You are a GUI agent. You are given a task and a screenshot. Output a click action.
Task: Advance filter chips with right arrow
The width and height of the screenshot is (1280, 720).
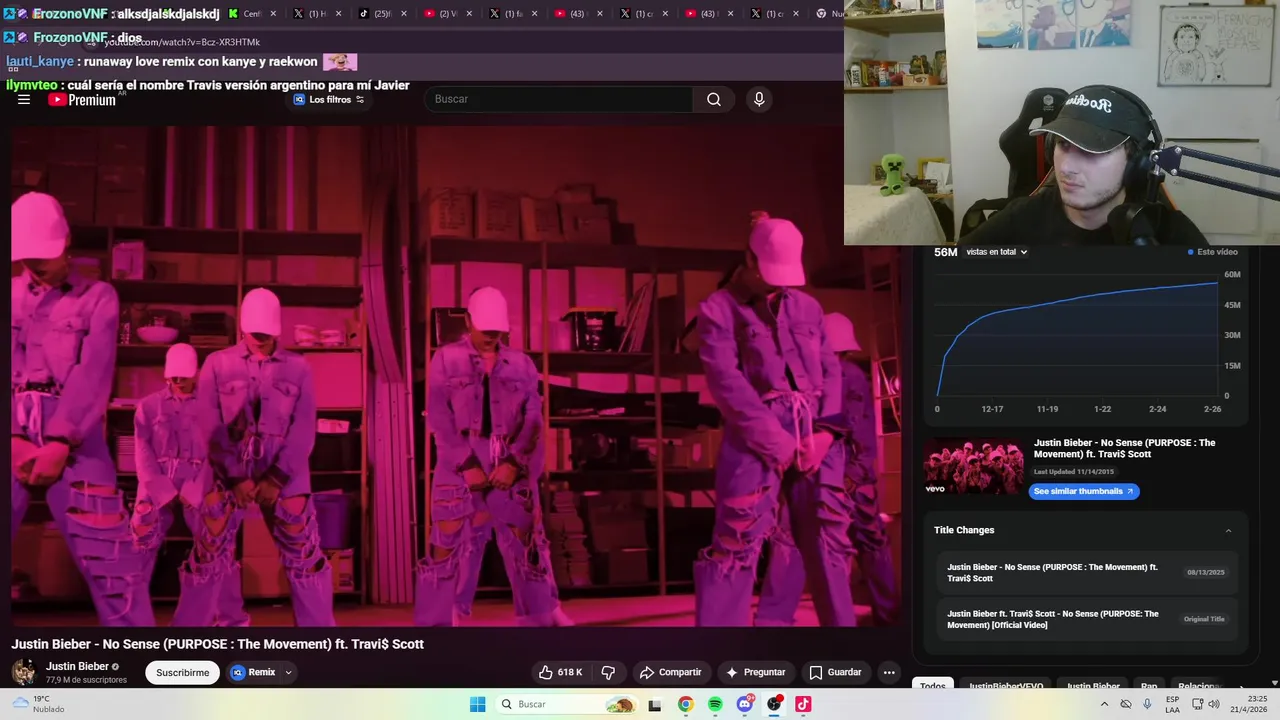pyautogui.click(x=1242, y=687)
